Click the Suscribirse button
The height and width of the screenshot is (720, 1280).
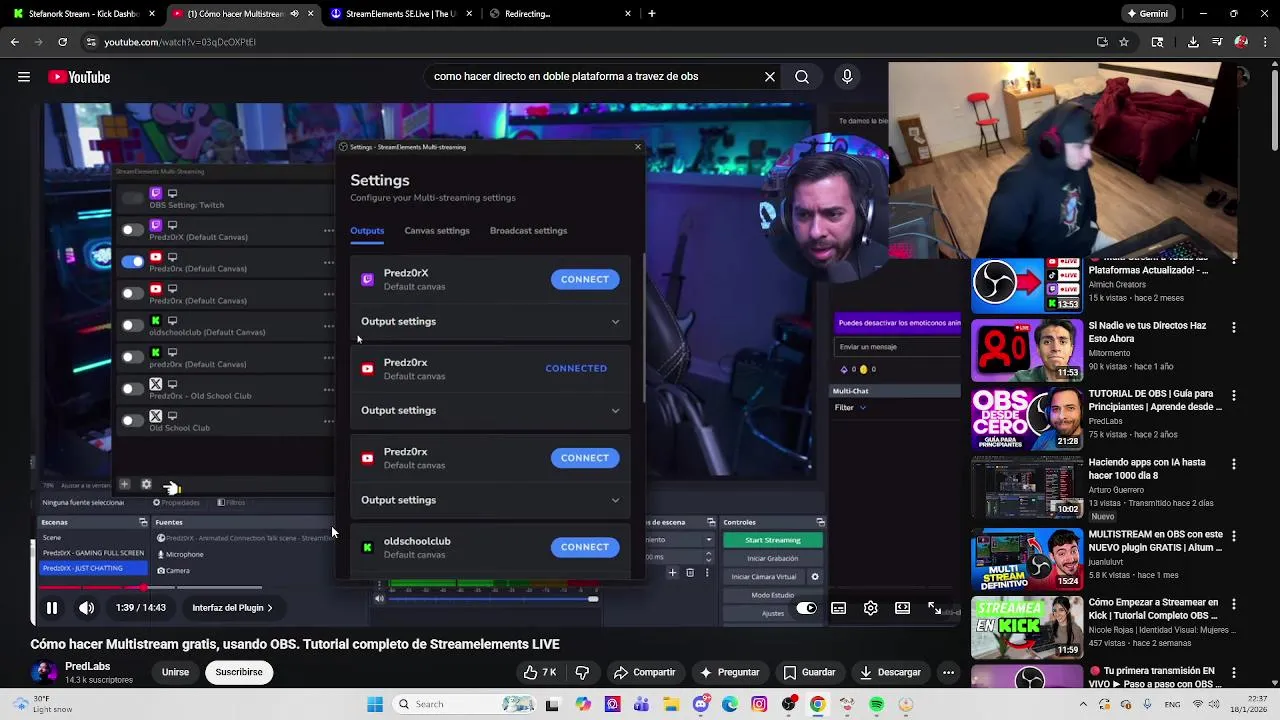[238, 672]
